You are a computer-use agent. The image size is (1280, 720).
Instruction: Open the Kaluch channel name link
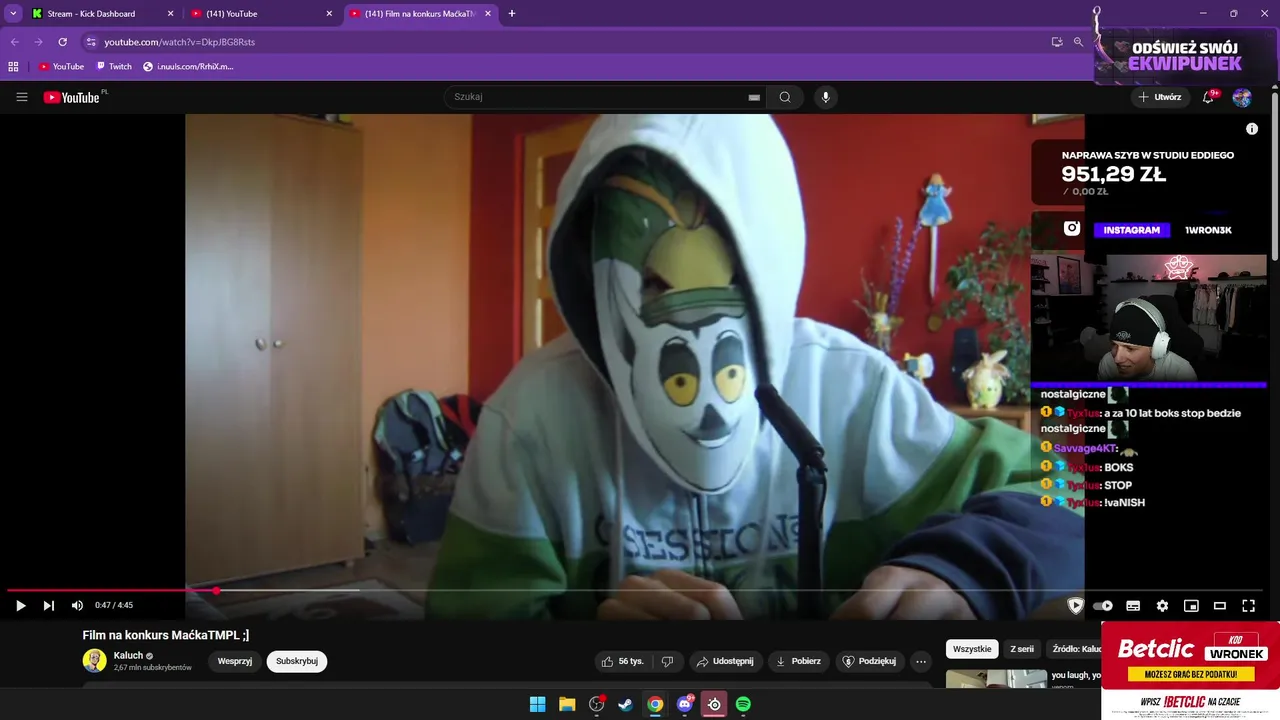128,656
